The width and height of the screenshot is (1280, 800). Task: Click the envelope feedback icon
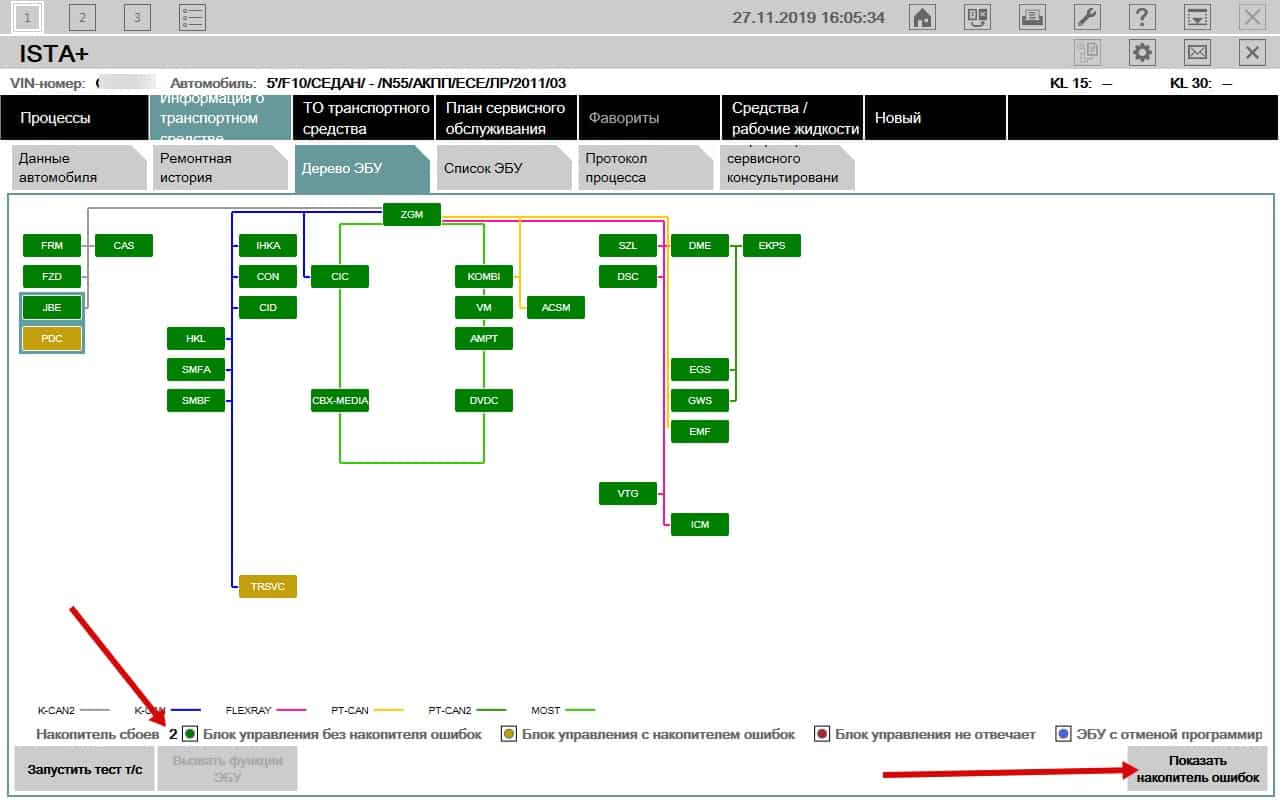pos(1197,52)
